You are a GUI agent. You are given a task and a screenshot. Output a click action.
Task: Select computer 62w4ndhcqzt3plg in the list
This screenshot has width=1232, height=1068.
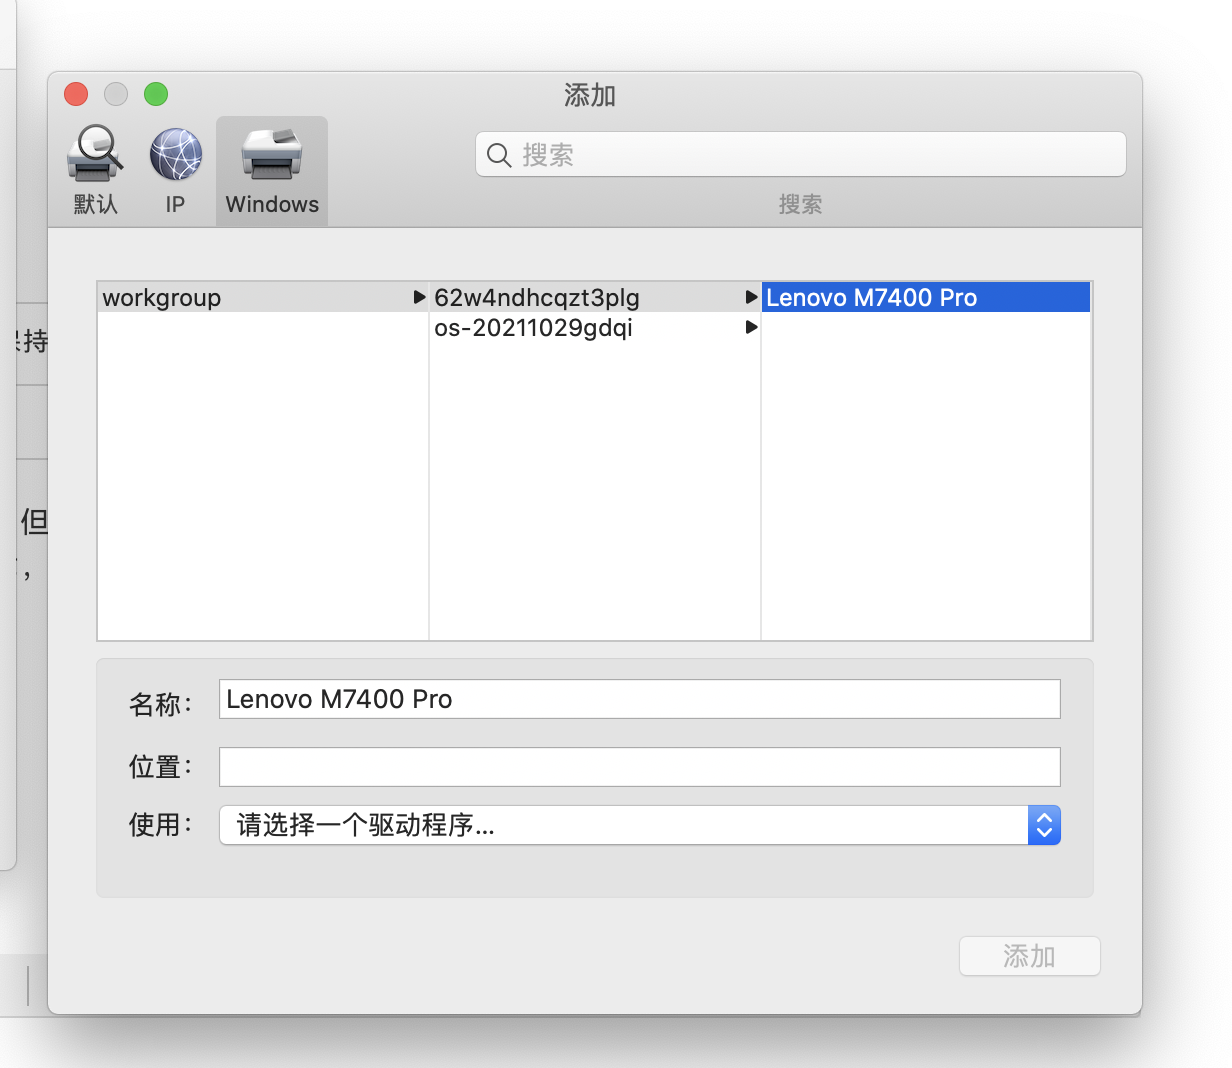537,298
